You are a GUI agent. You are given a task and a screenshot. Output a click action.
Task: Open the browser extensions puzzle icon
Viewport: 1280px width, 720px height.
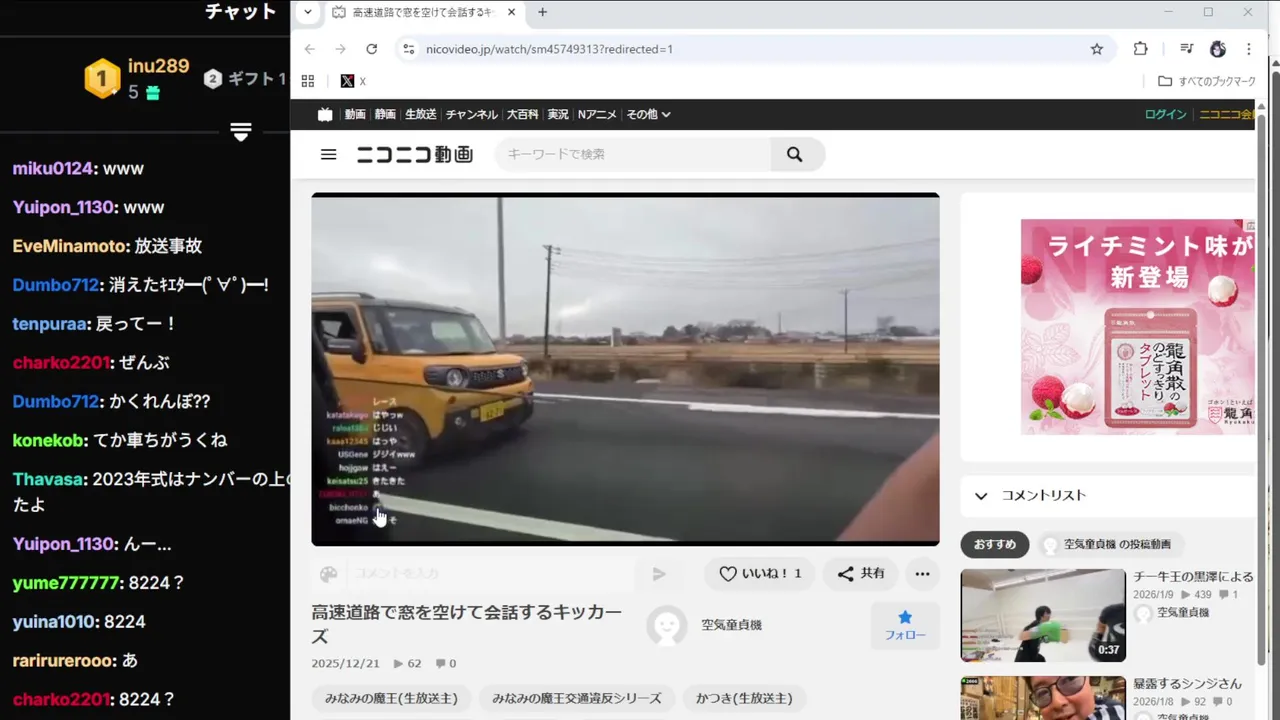[1140, 49]
